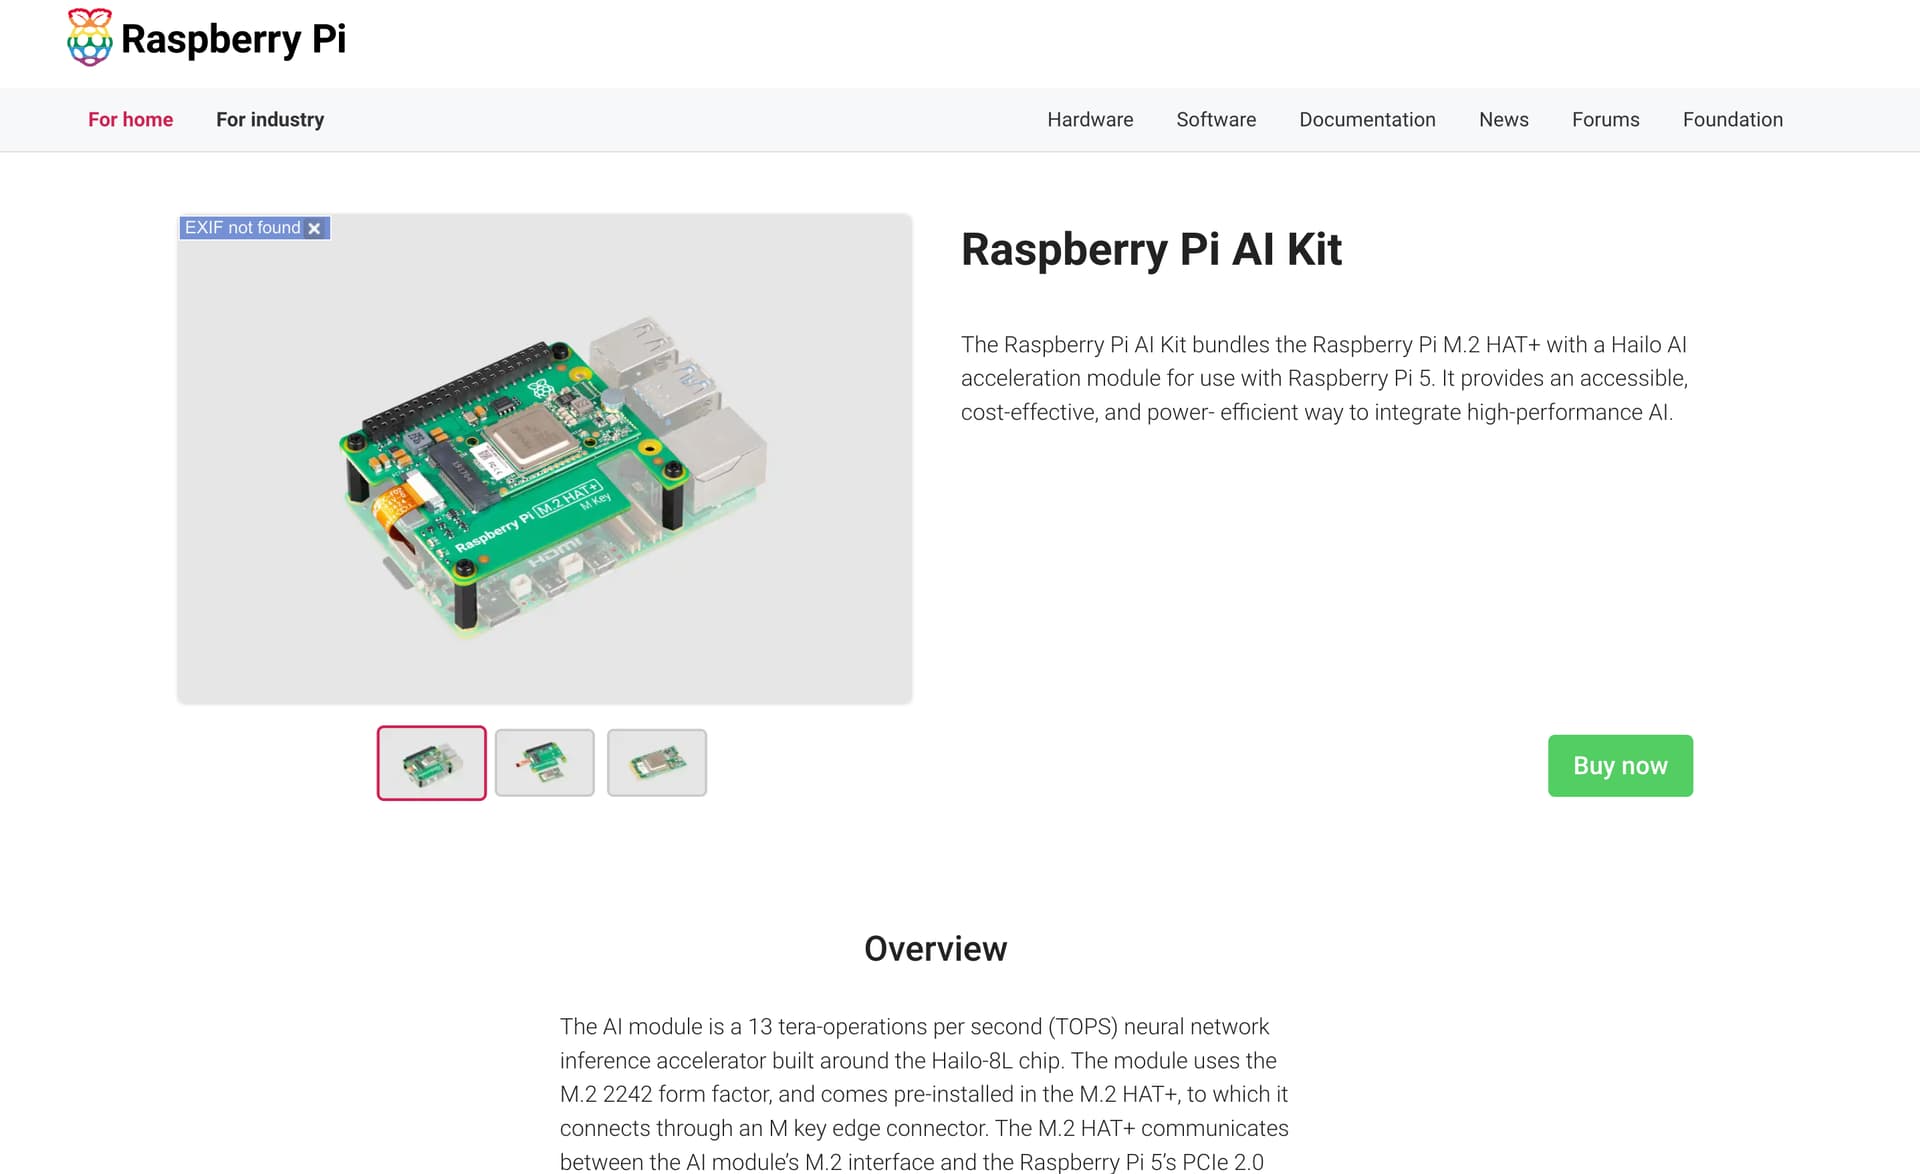Click the Documentation navigation menu icon
The image size is (1920, 1174).
(x=1367, y=118)
